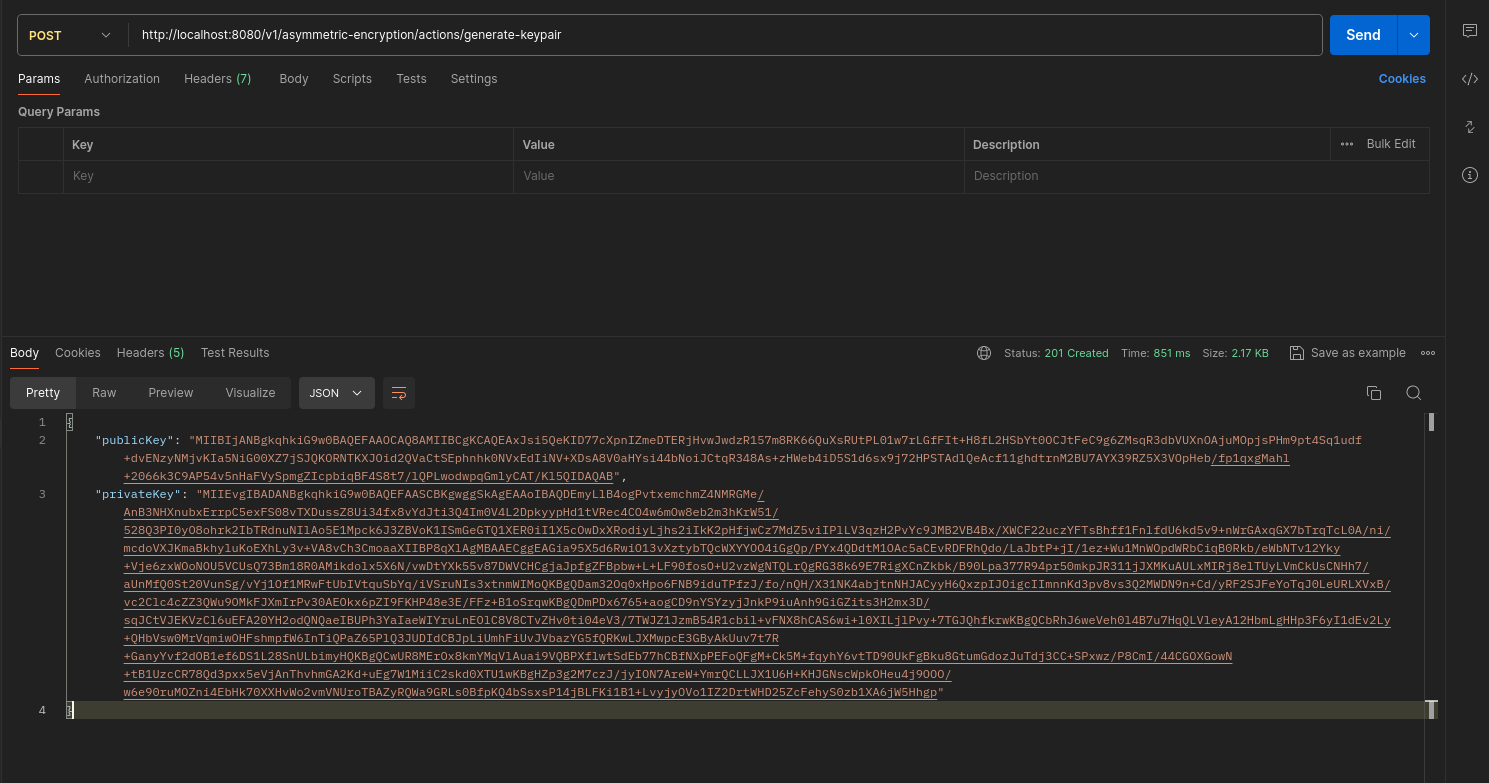
Task: Open the POST method dropdown
Action: point(70,35)
